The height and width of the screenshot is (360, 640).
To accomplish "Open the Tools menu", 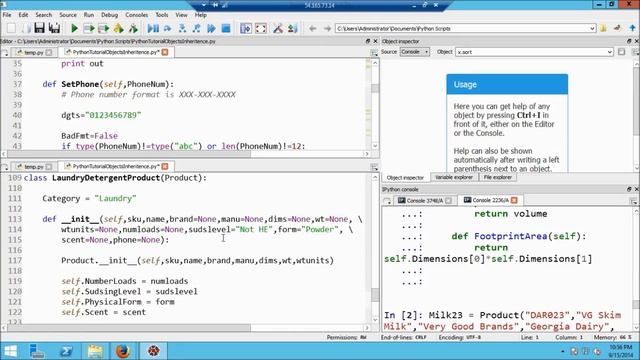I will click(162, 15).
